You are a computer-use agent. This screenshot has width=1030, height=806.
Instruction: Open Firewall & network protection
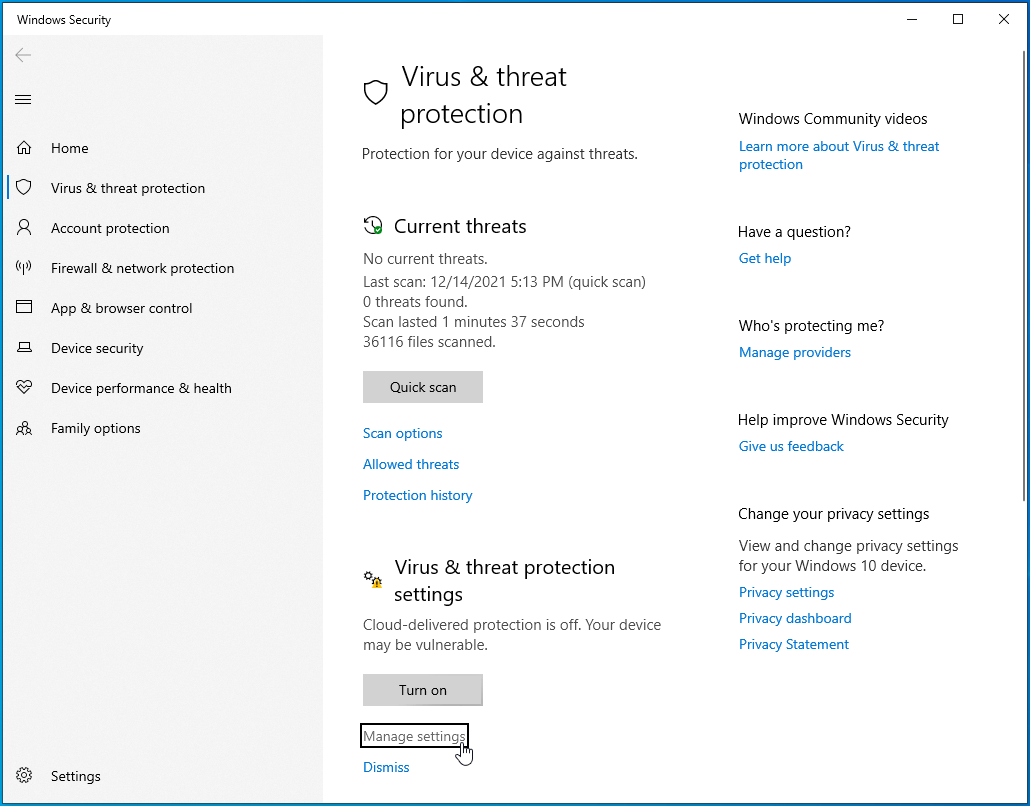tap(142, 267)
